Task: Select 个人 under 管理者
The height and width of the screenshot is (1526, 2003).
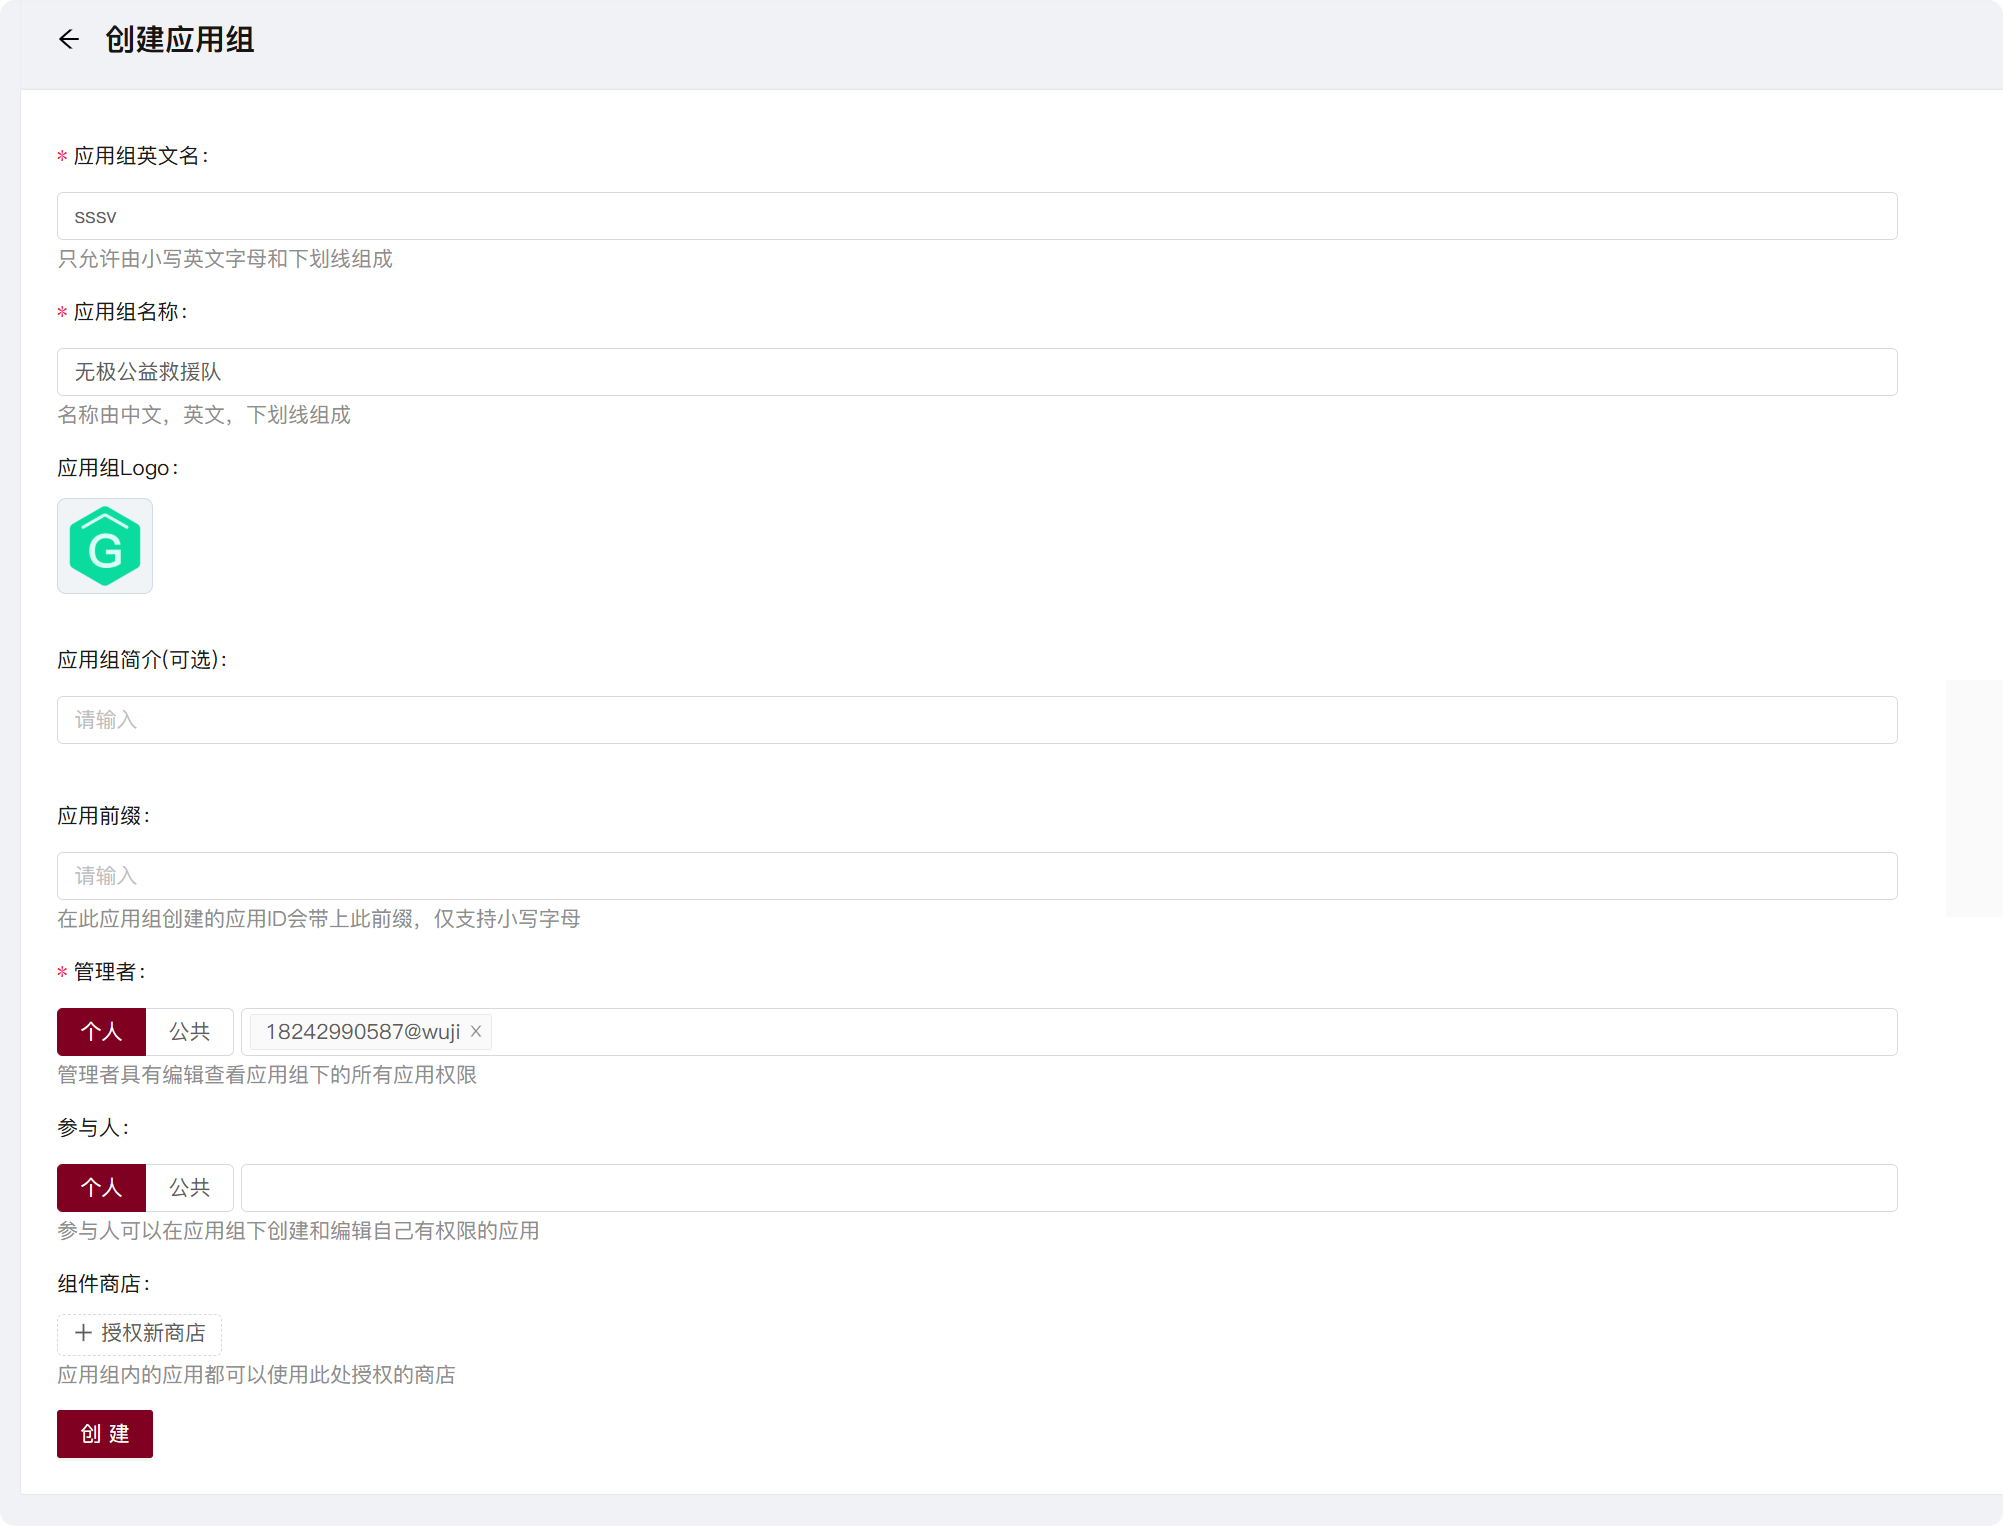Action: pyautogui.click(x=101, y=1032)
